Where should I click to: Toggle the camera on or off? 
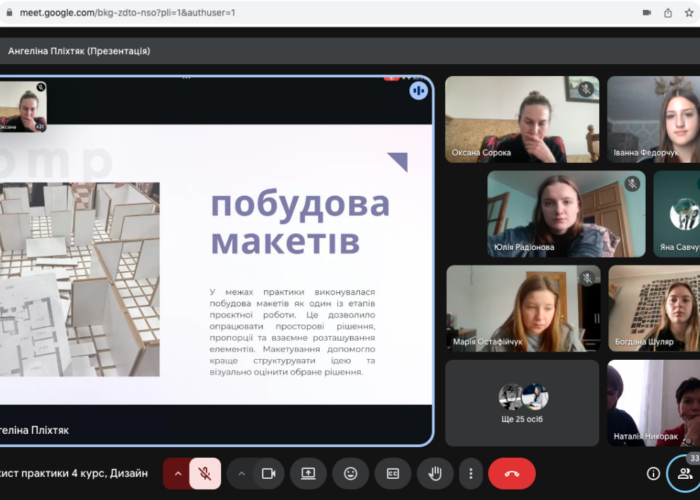click(x=268, y=473)
